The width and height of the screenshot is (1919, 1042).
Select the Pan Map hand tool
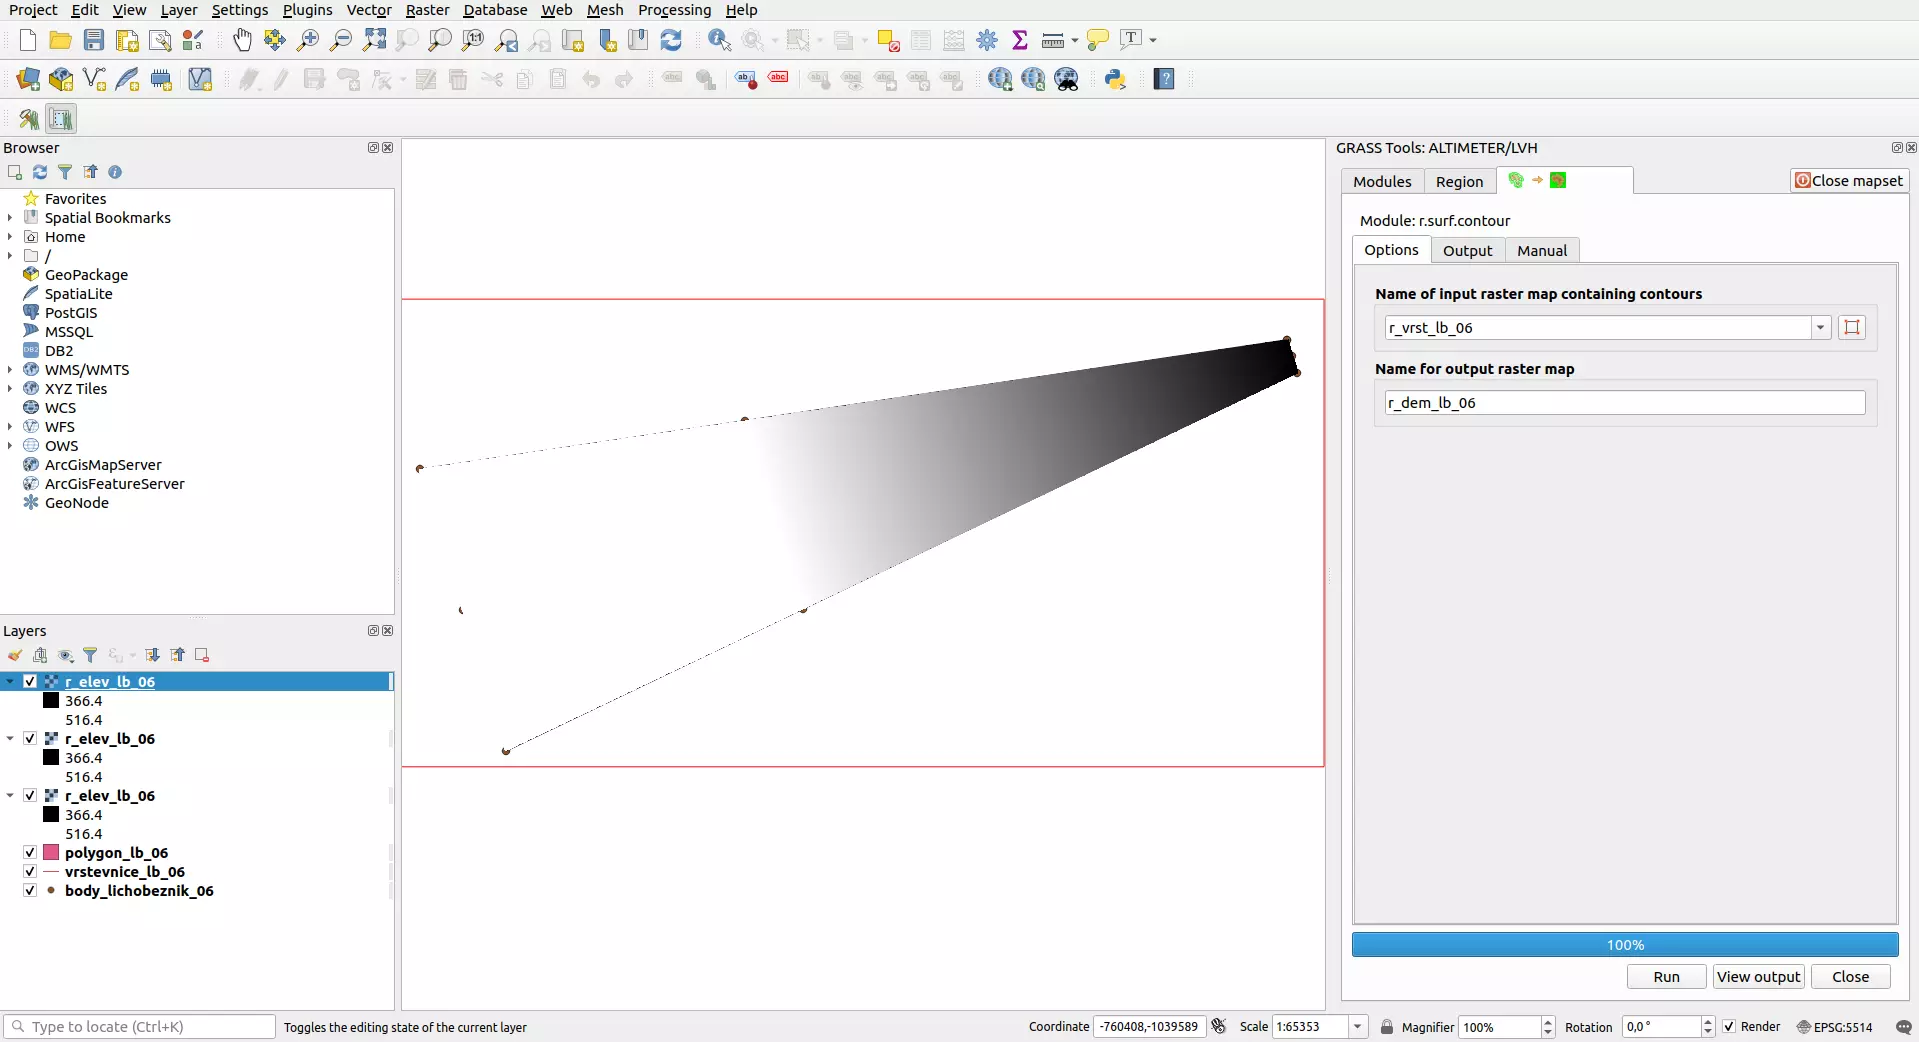[242, 40]
